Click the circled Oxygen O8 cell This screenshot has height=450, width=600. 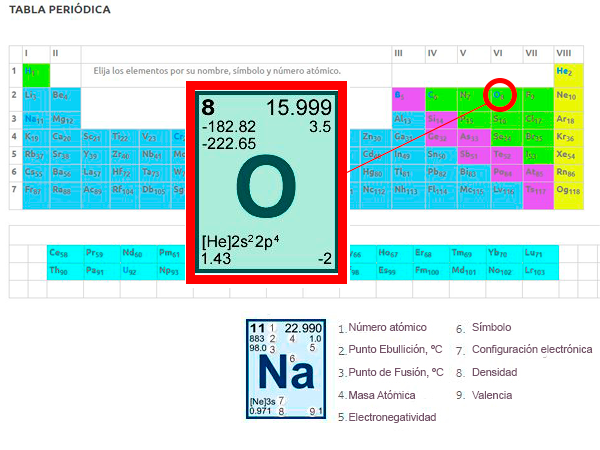point(500,95)
